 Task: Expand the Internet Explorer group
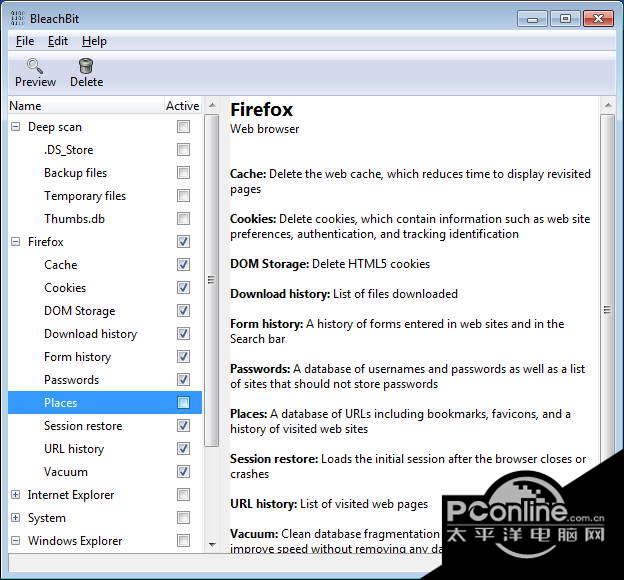[x=16, y=495]
